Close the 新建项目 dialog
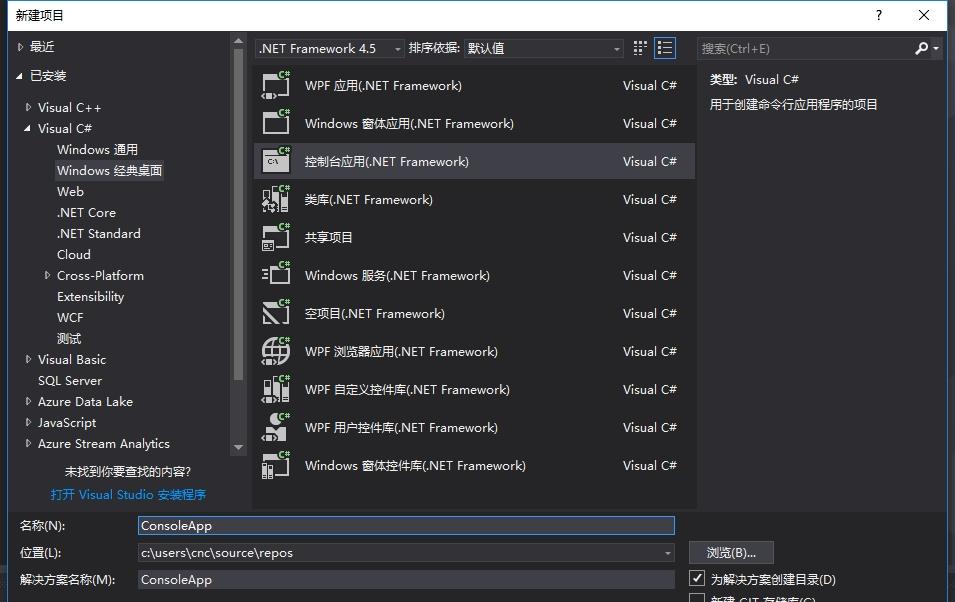The height and width of the screenshot is (602, 955). tap(924, 15)
